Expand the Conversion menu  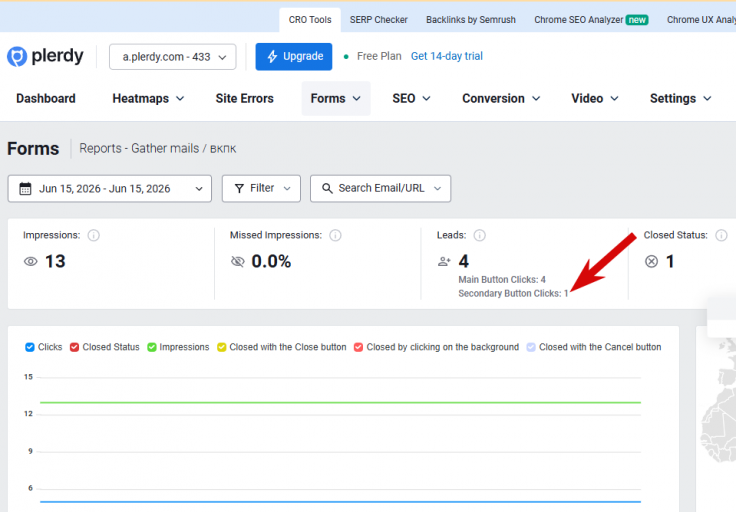point(501,99)
